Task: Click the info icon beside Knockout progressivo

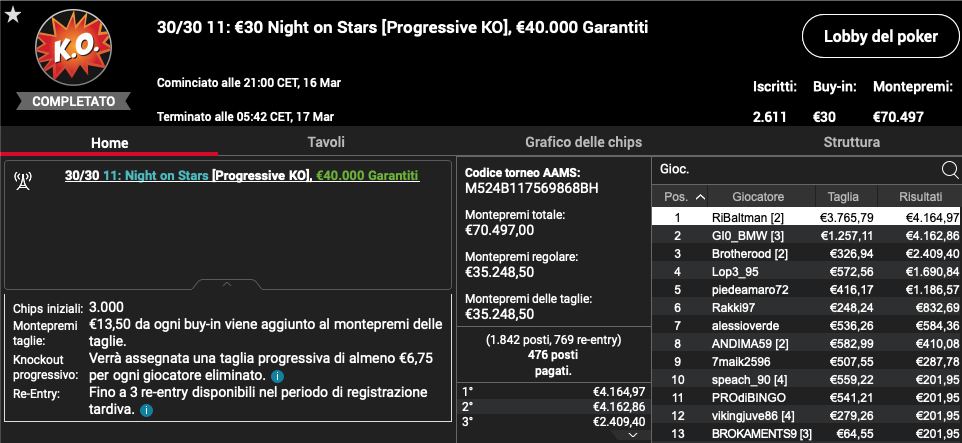Action: point(277,376)
